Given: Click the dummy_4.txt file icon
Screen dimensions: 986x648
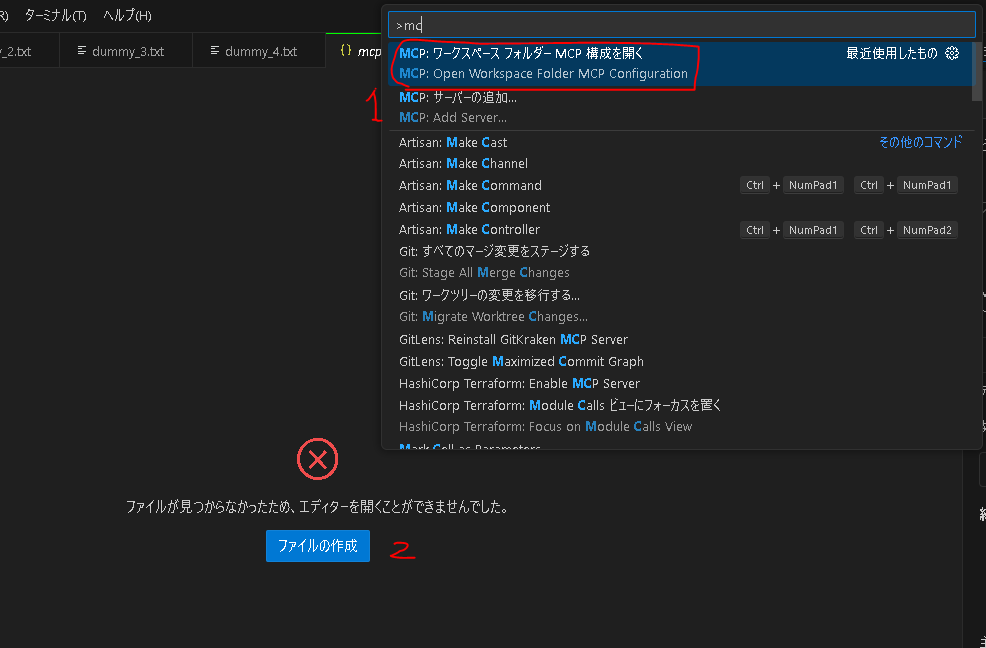Looking at the screenshot, I should (215, 50).
